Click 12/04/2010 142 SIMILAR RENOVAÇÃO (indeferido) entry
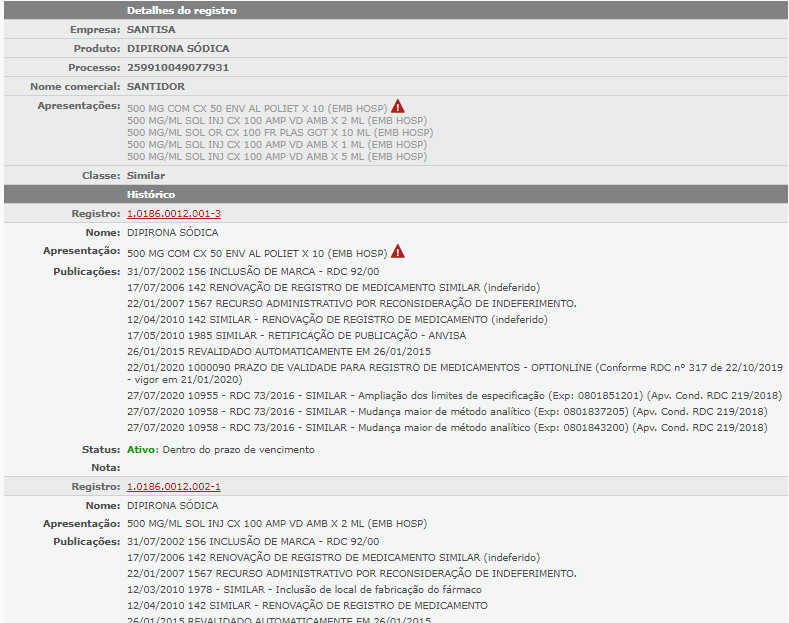Screen dimensions: 789x623 point(337,320)
